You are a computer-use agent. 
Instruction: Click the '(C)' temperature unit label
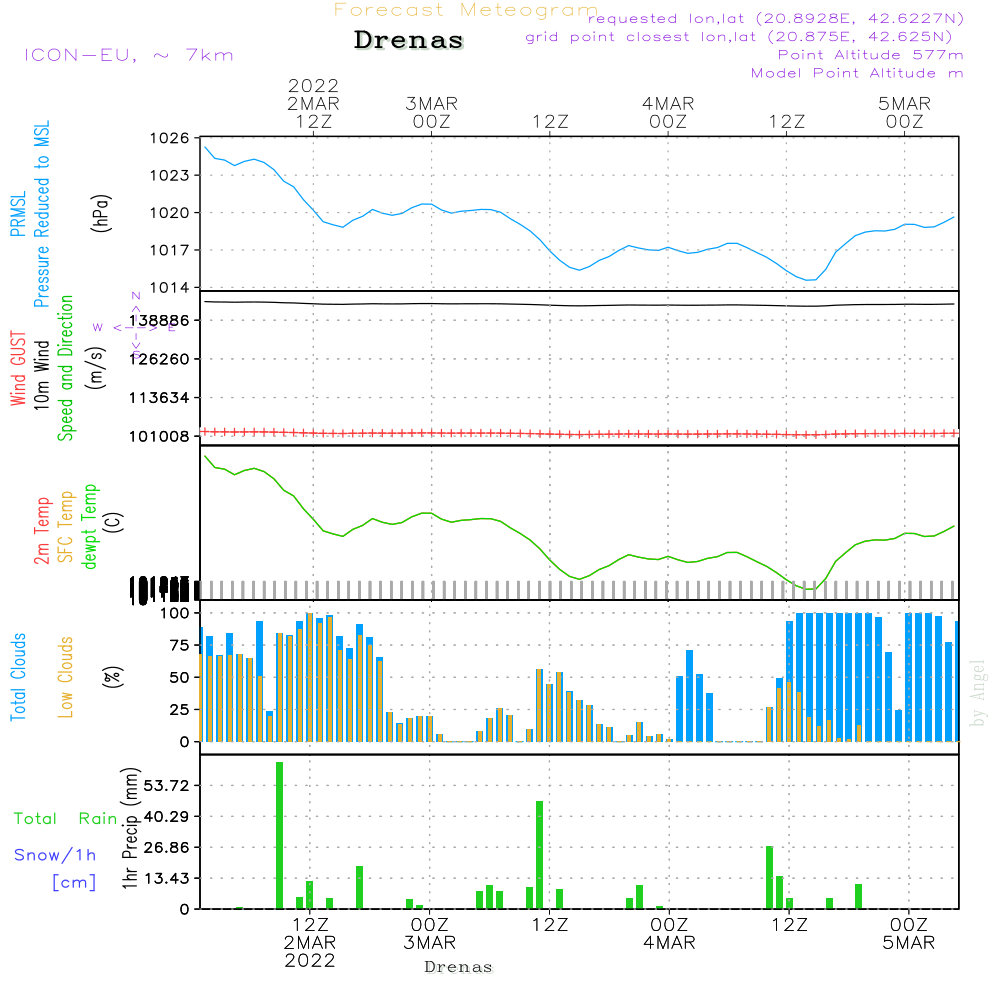tap(113, 522)
